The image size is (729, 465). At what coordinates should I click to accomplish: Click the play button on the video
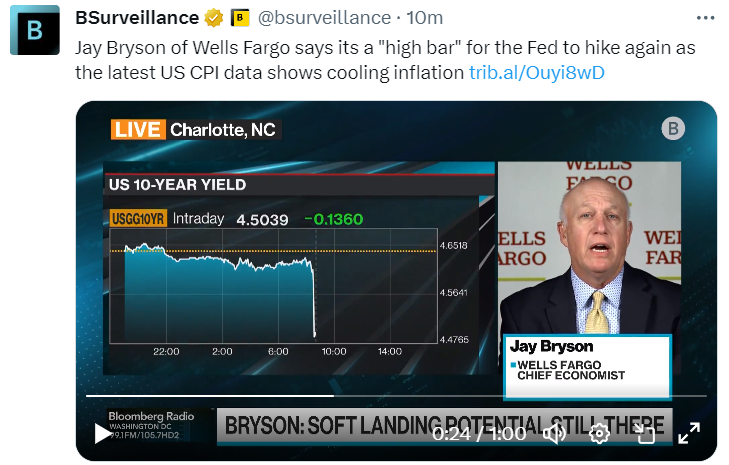click(x=102, y=433)
